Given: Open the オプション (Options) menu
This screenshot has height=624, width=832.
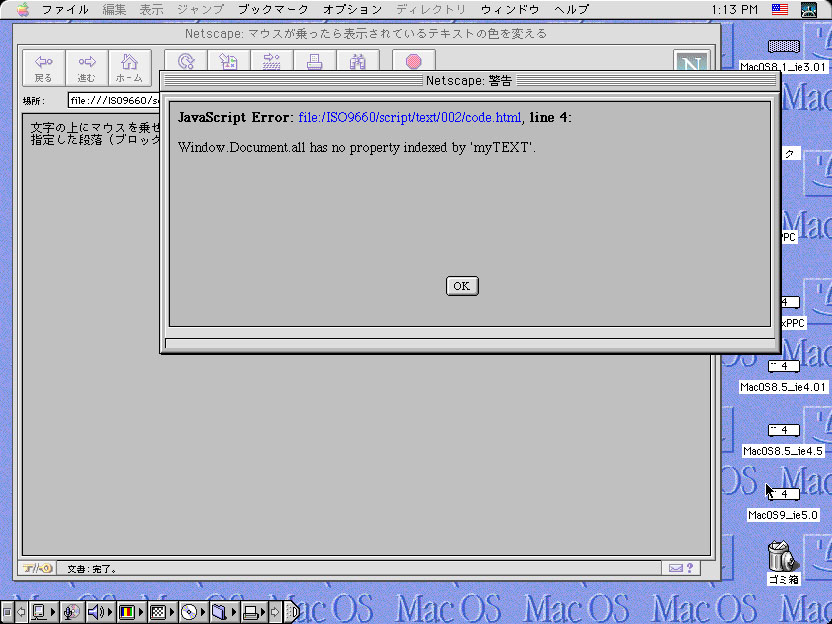Looking at the screenshot, I should tap(352, 10).
